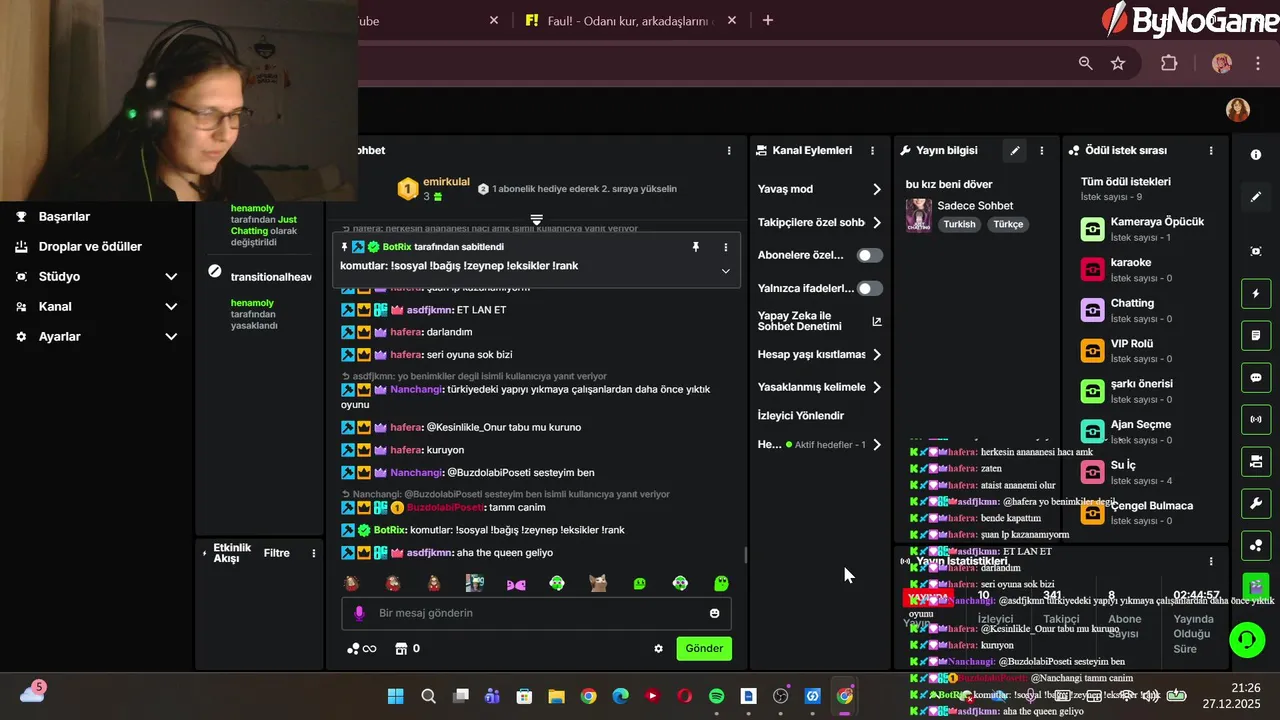Expand Yavaş mod options

(877, 189)
